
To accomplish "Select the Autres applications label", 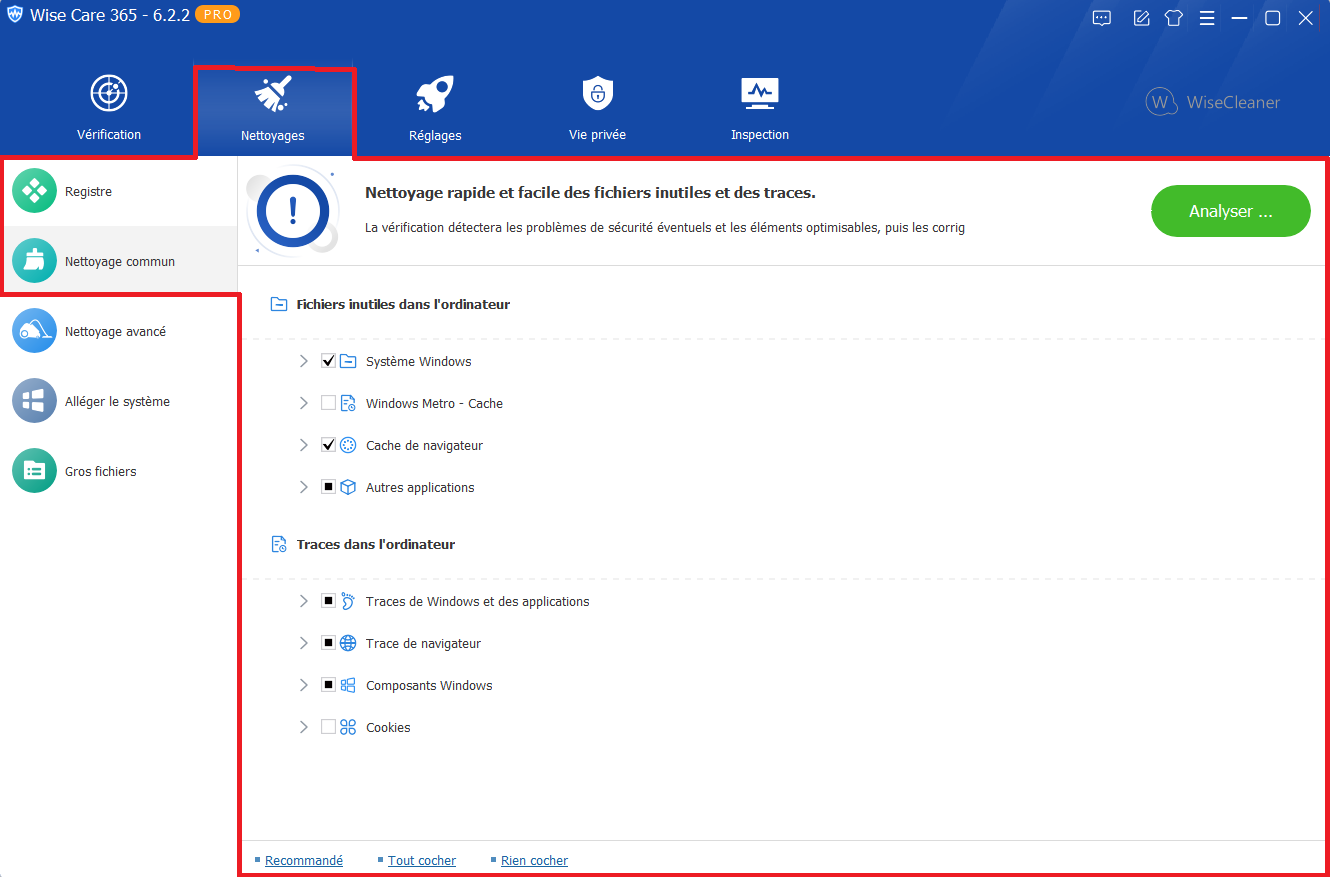I will (420, 487).
